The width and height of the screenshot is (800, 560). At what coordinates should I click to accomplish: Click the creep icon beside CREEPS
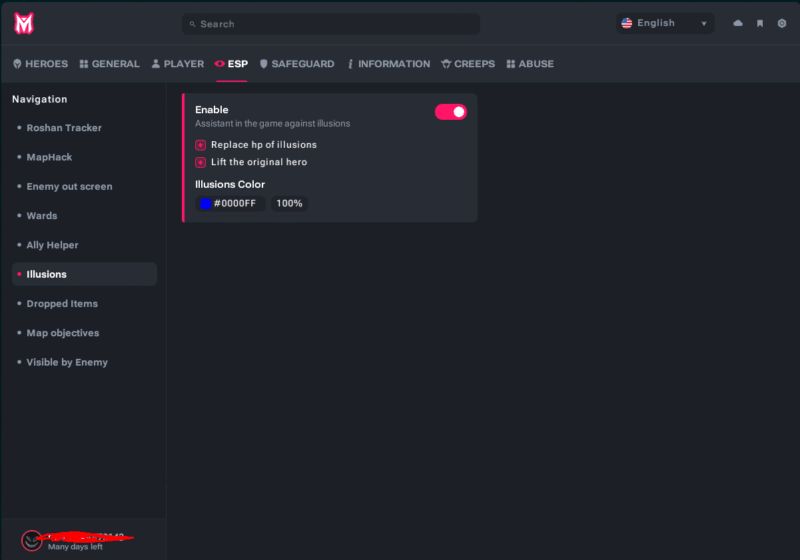446,64
